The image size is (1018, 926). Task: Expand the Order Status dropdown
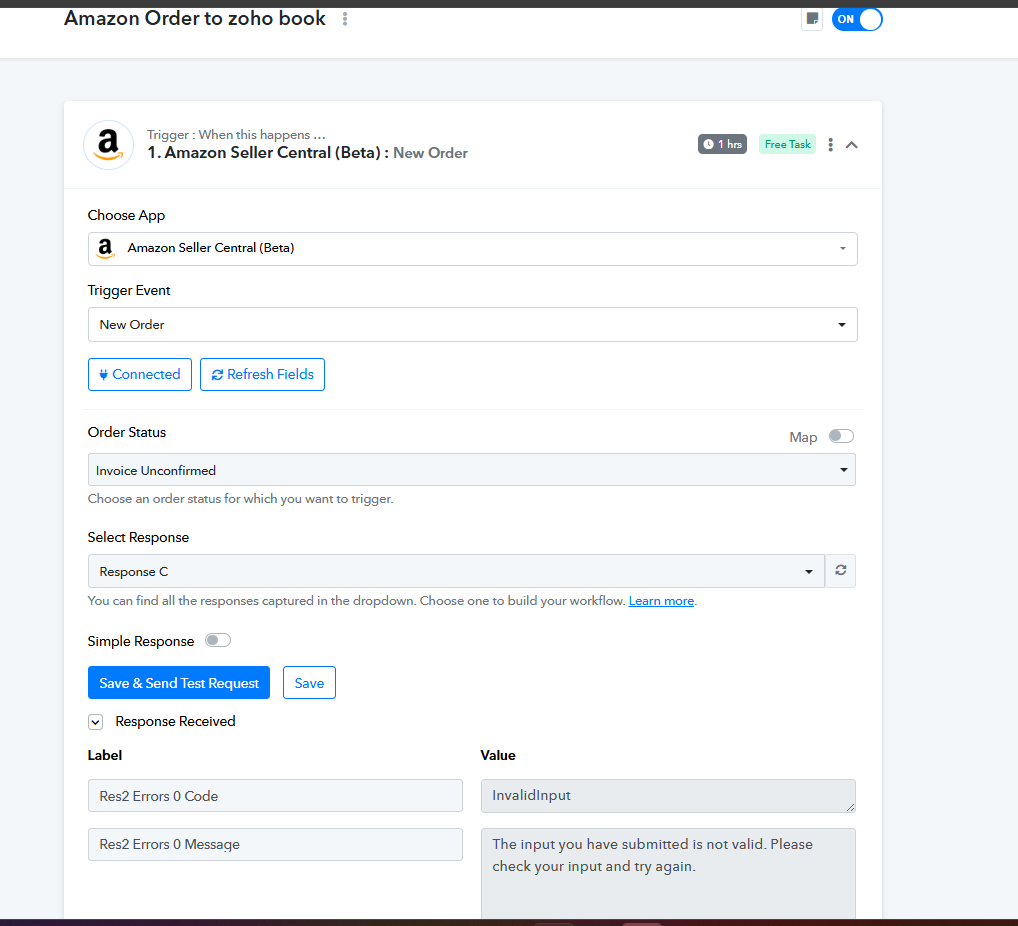472,470
